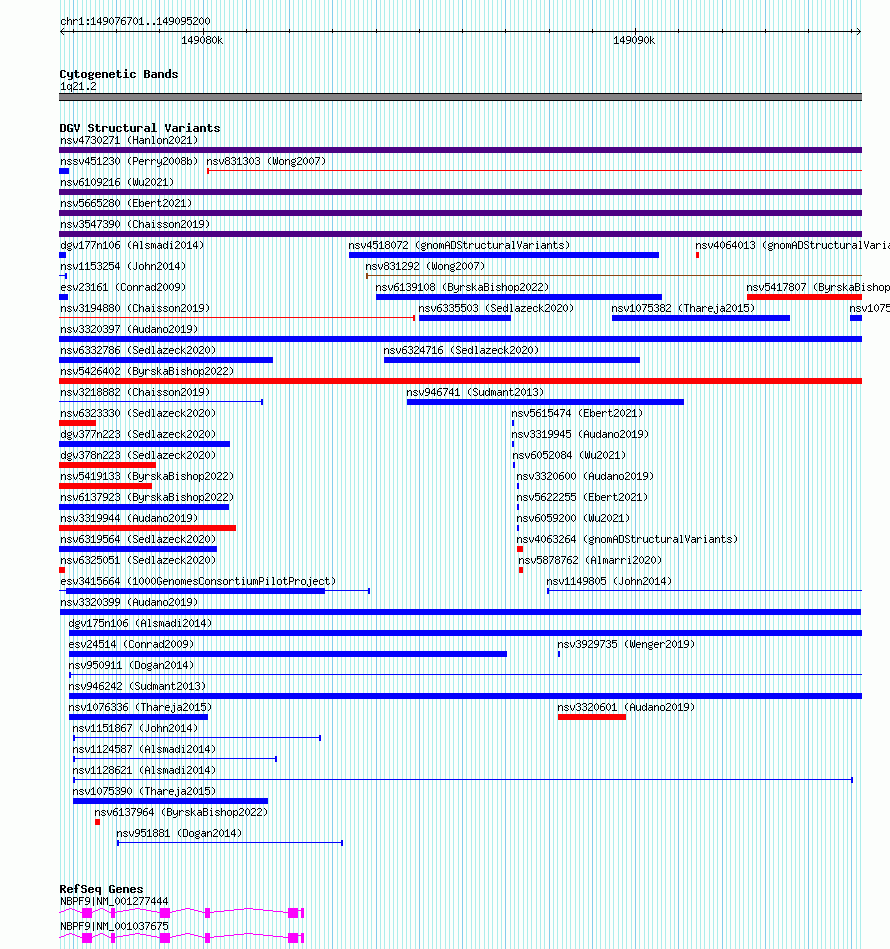890x949 pixels.
Task: Open nsv4064013 gnomAD variant label
Action: click(792, 246)
